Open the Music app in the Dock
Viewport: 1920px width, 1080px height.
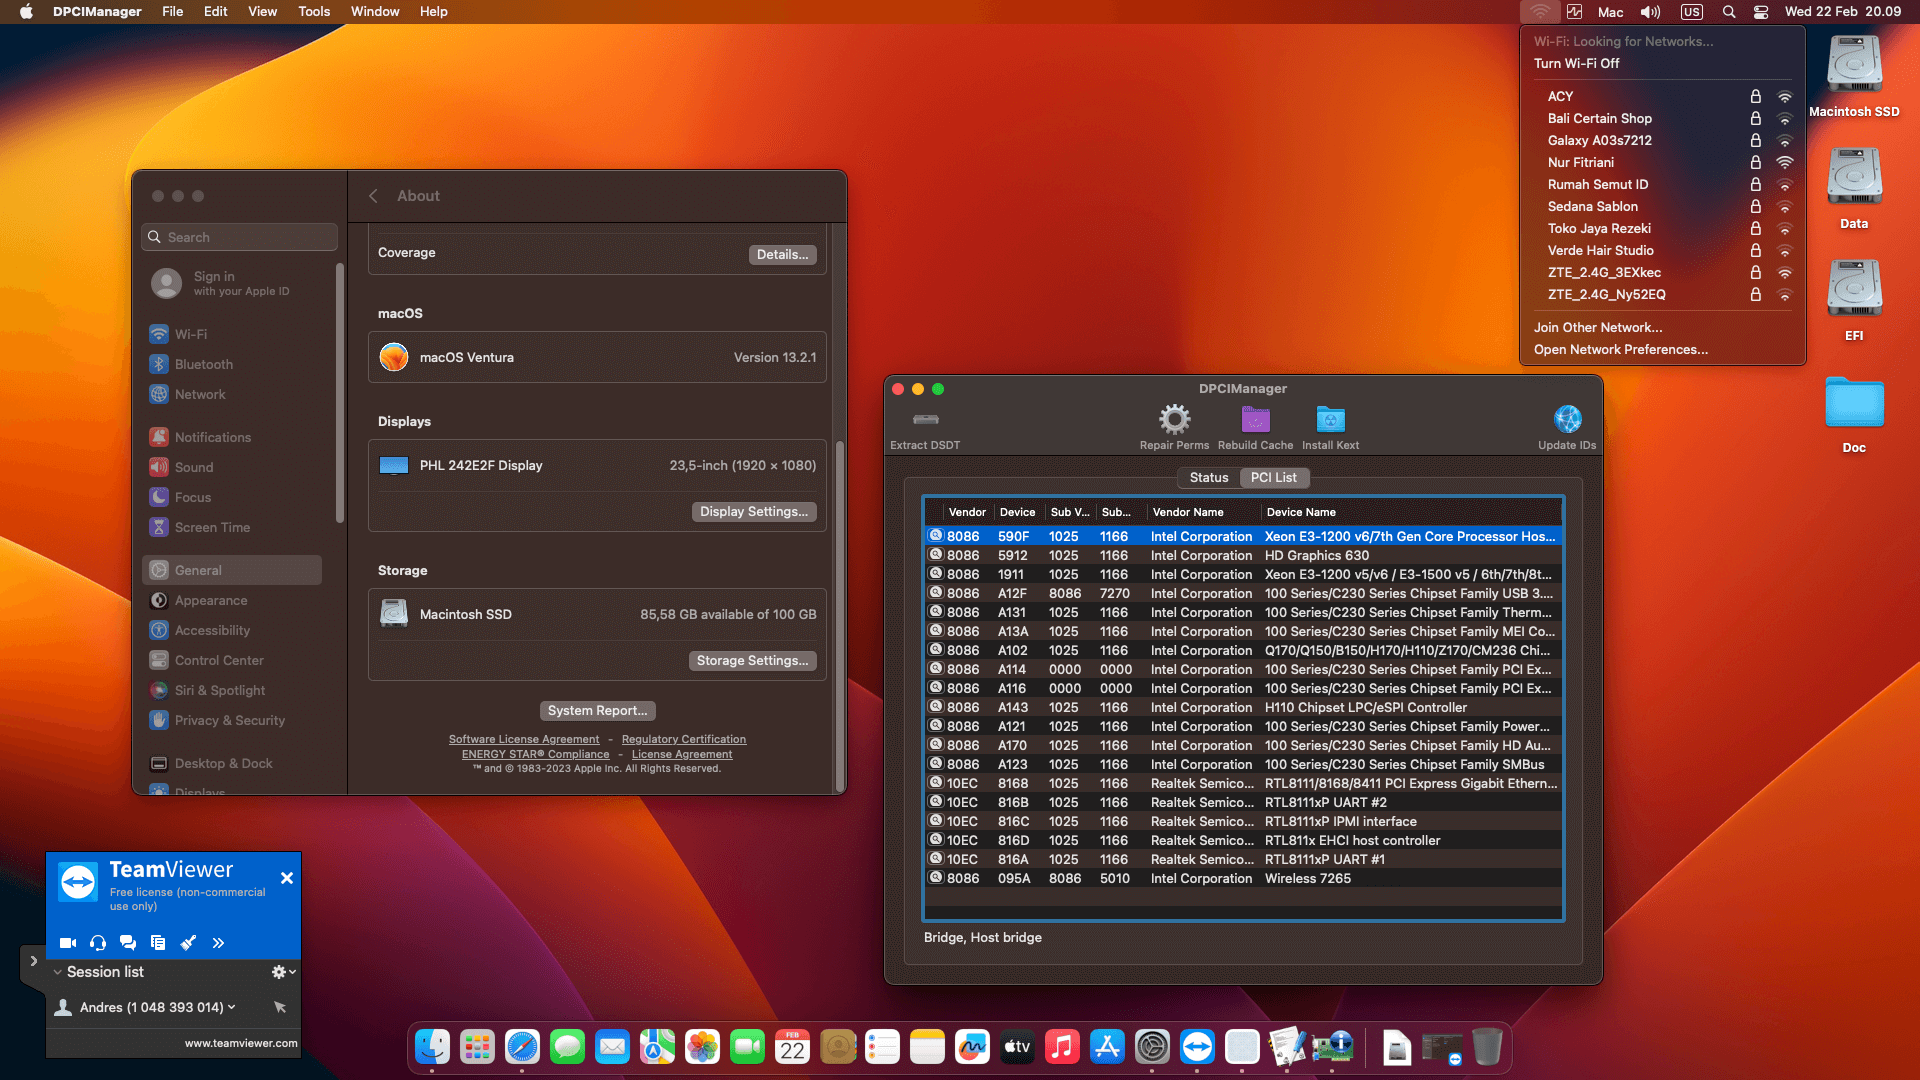pos(1062,1047)
